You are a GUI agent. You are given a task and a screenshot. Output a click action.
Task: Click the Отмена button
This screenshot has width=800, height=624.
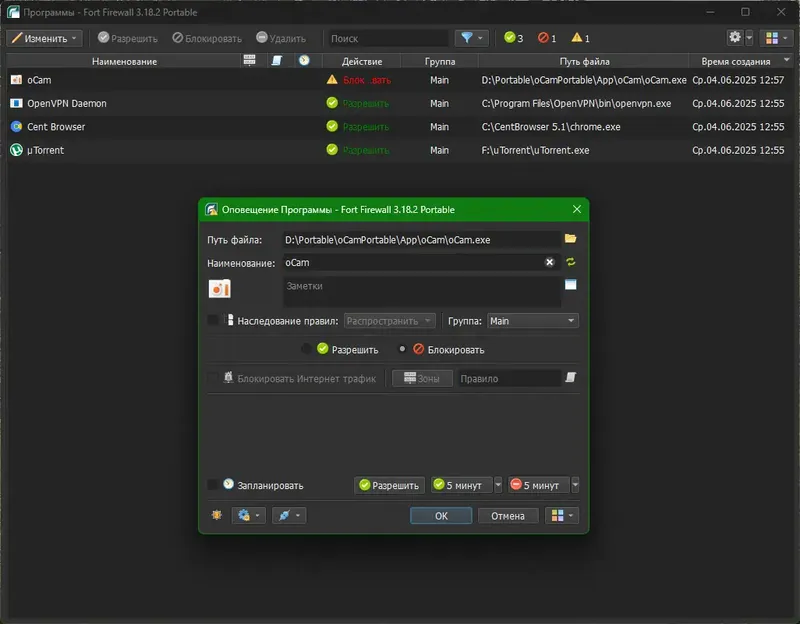click(x=508, y=516)
